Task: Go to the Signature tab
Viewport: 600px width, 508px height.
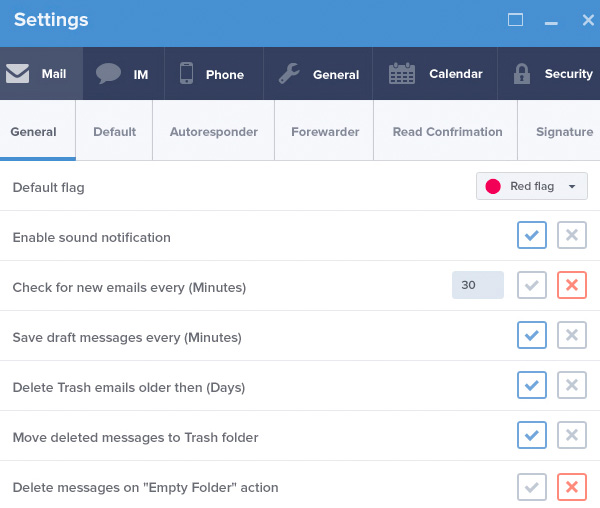Action: pos(564,132)
